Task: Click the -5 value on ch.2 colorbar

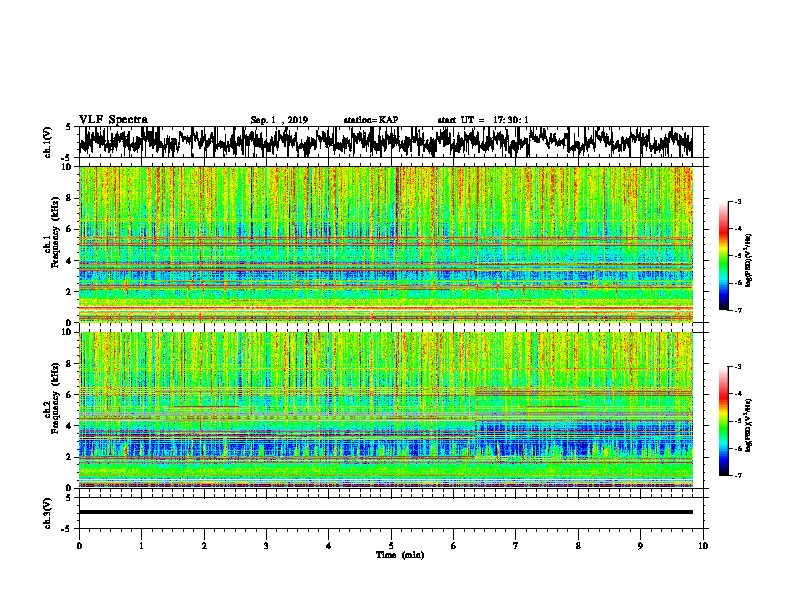Action: coord(737,421)
